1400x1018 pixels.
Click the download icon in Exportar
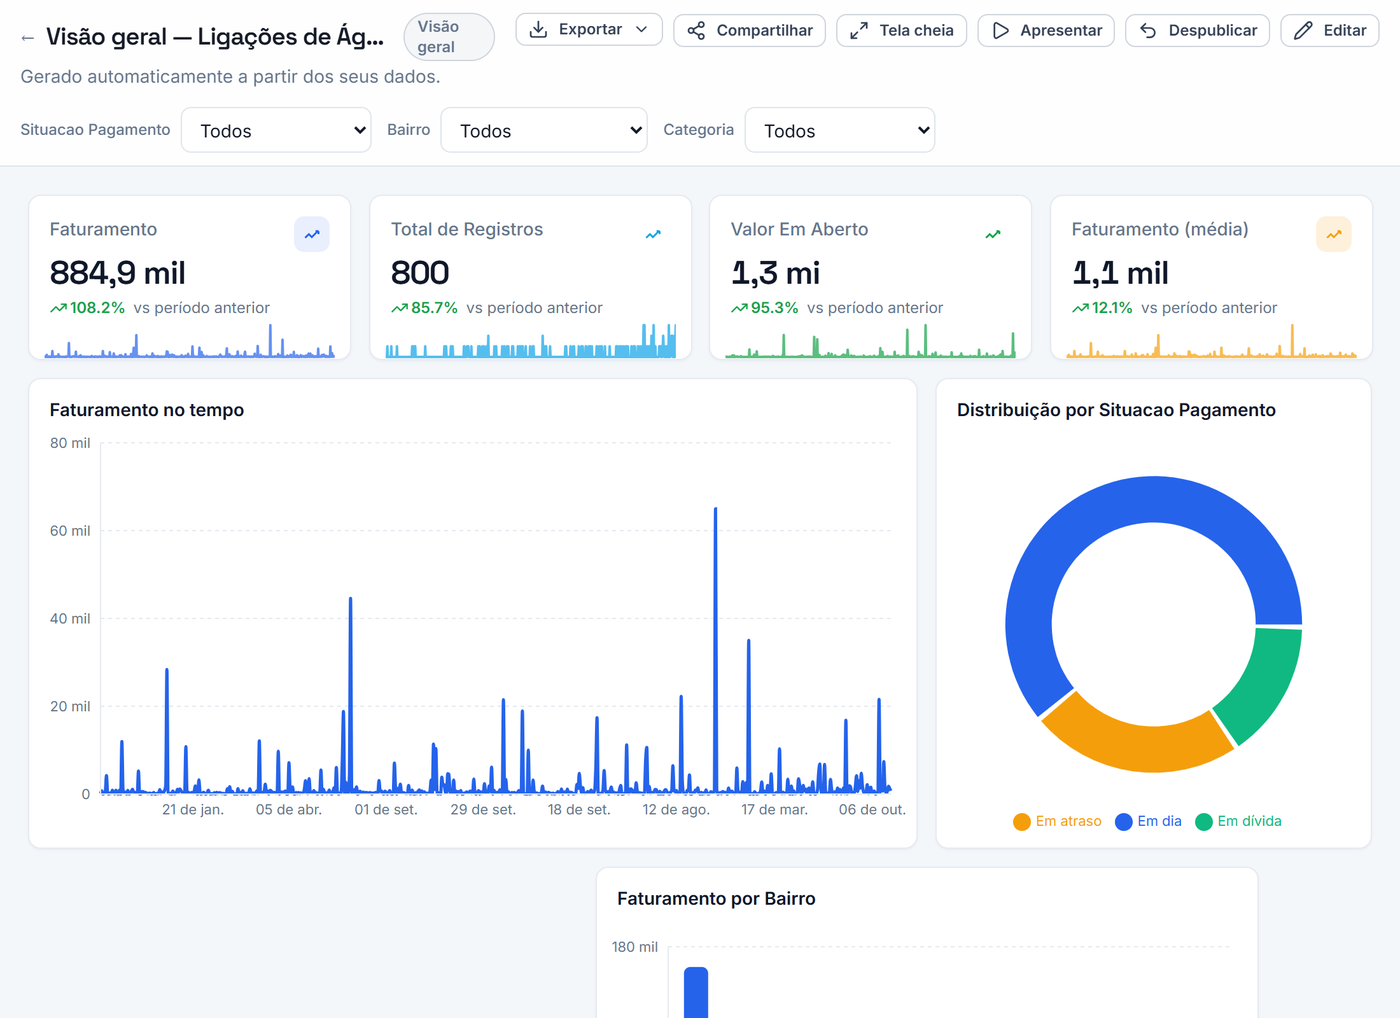(x=538, y=30)
